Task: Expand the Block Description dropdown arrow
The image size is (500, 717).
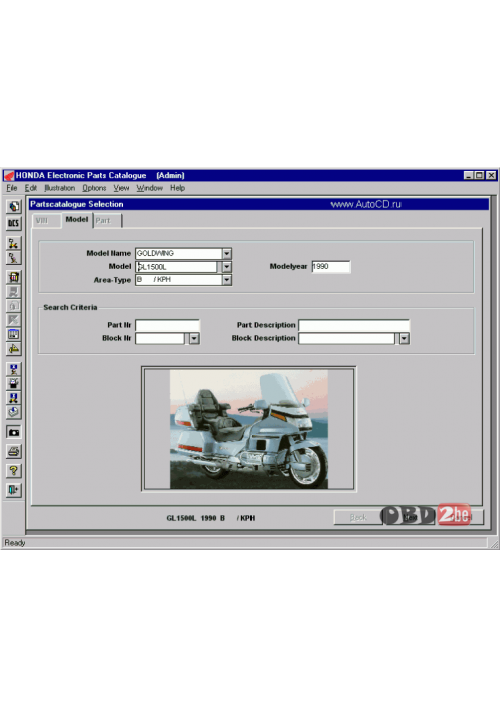Action: pyautogui.click(x=404, y=338)
